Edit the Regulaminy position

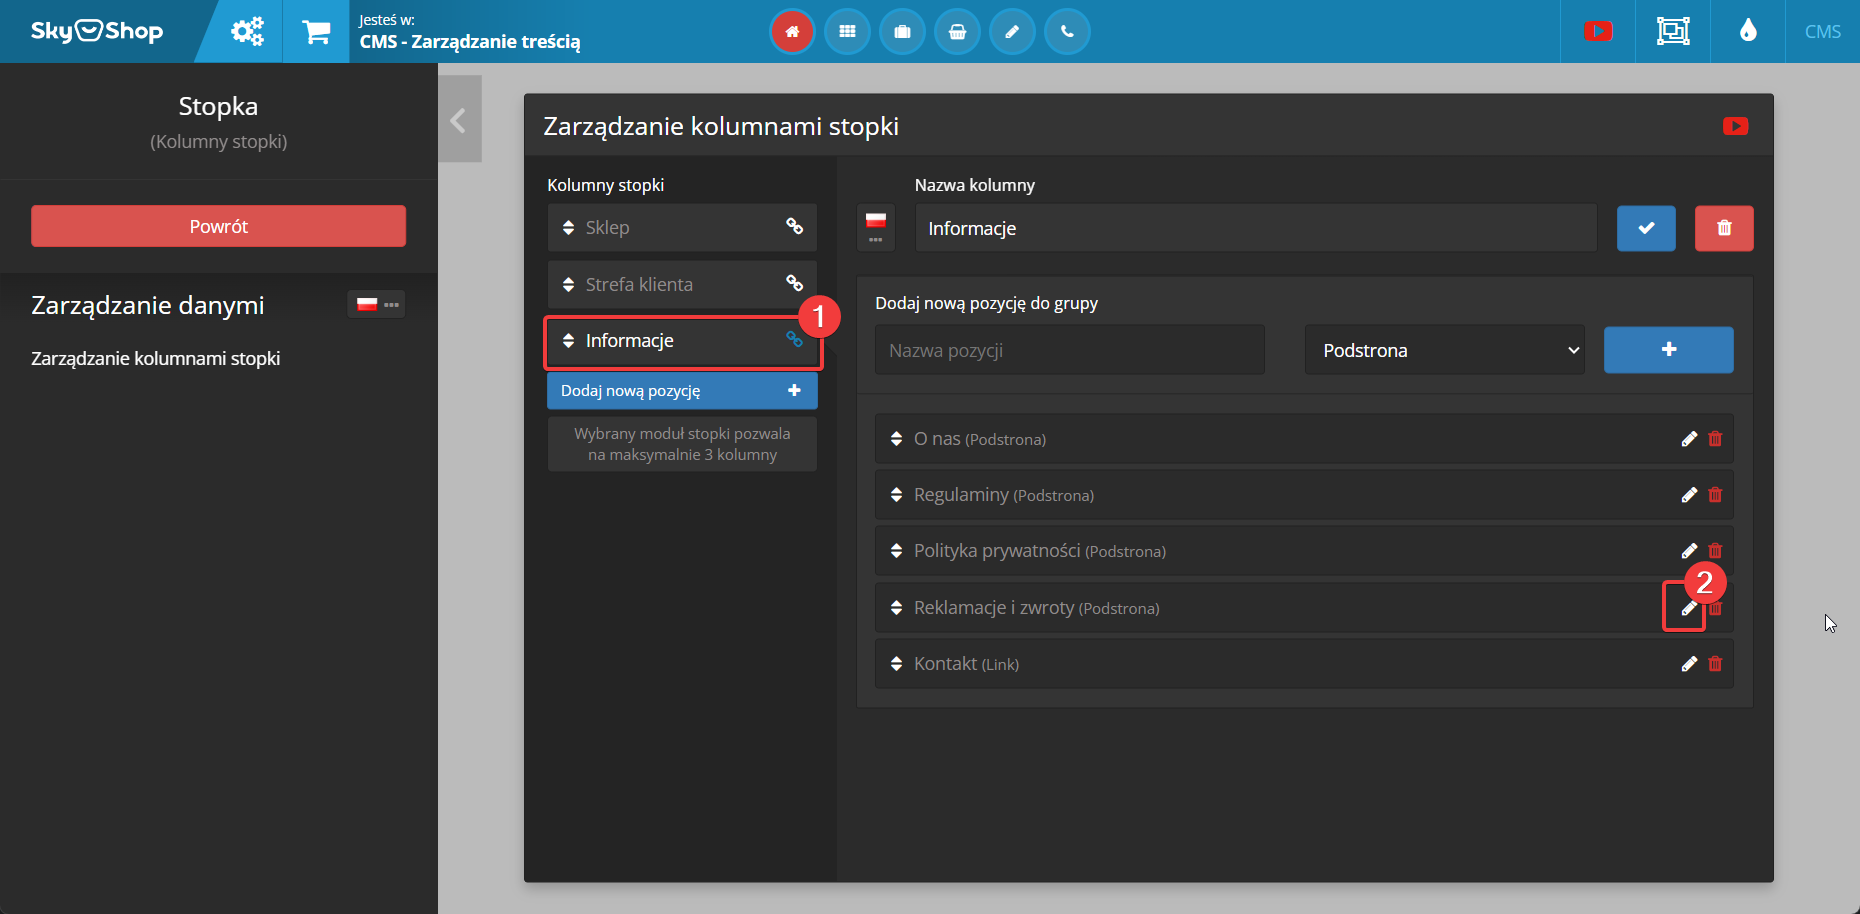[x=1689, y=495]
